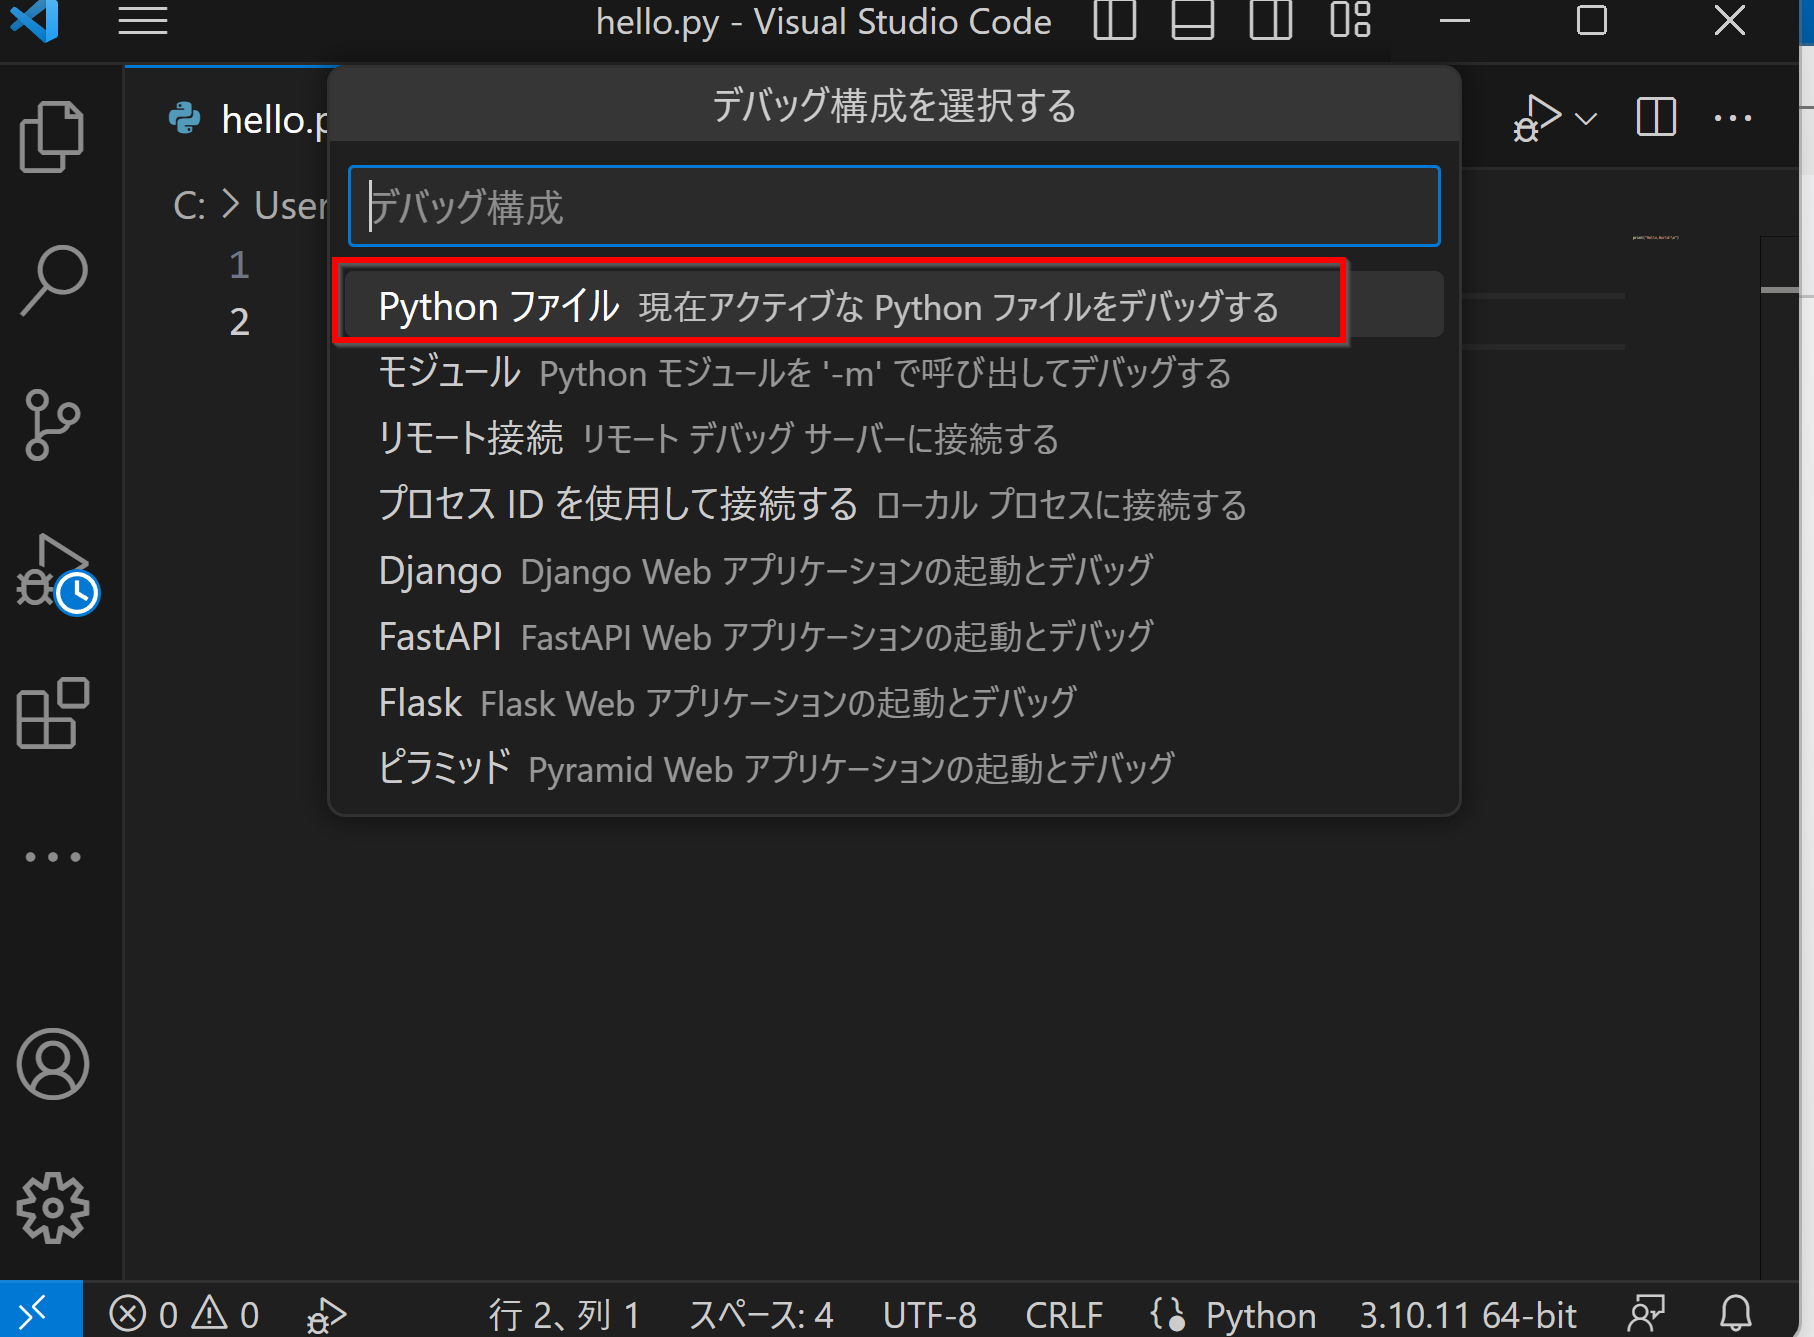Image resolution: width=1814 pixels, height=1337 pixels.
Task: Open feedback icon in status bar
Action: [x=1646, y=1314]
